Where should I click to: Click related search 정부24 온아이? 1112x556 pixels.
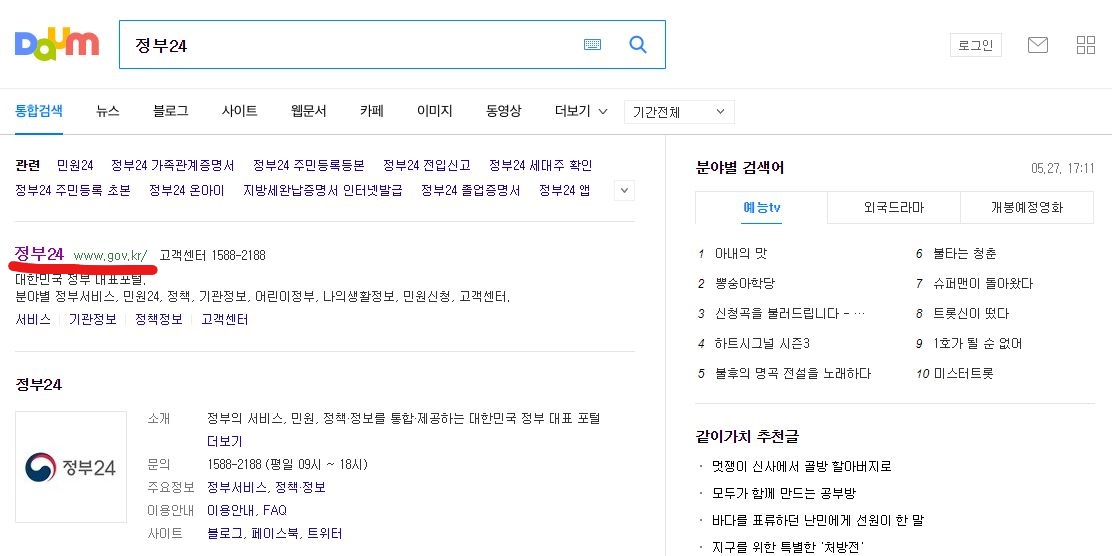click(x=187, y=191)
